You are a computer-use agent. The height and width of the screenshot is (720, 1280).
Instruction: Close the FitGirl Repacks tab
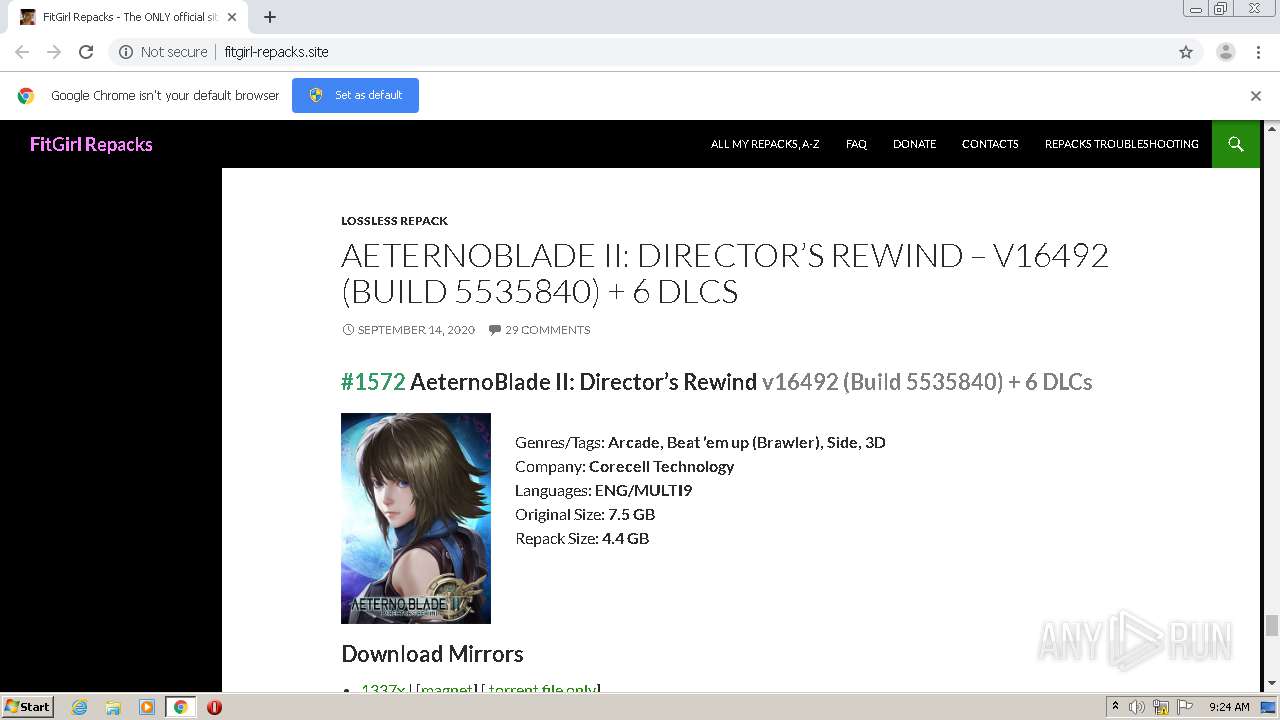coord(232,17)
